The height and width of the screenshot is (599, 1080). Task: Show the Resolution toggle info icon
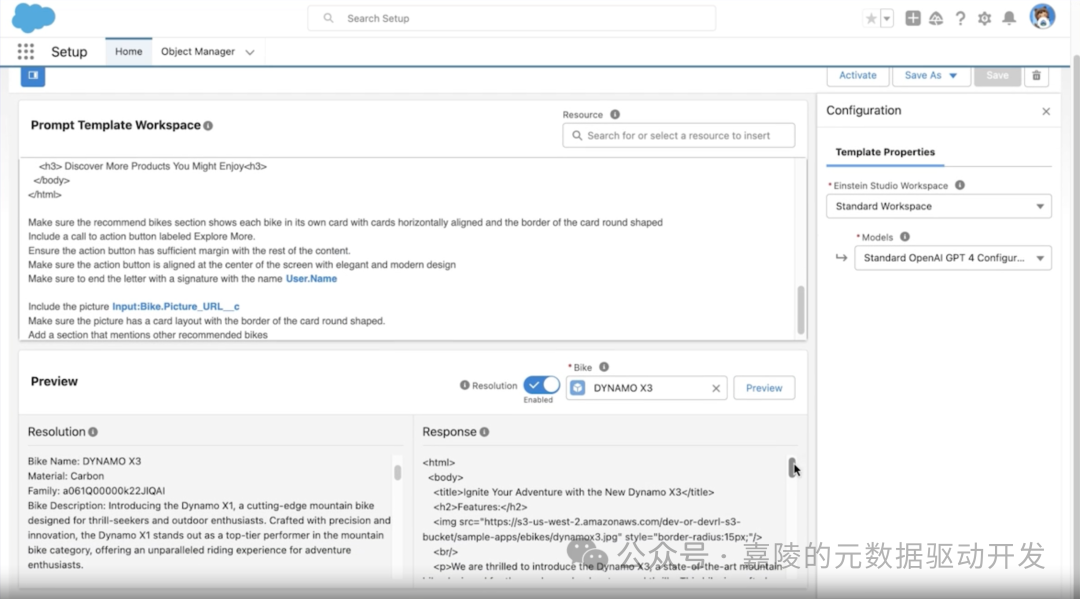pyautogui.click(x=464, y=386)
